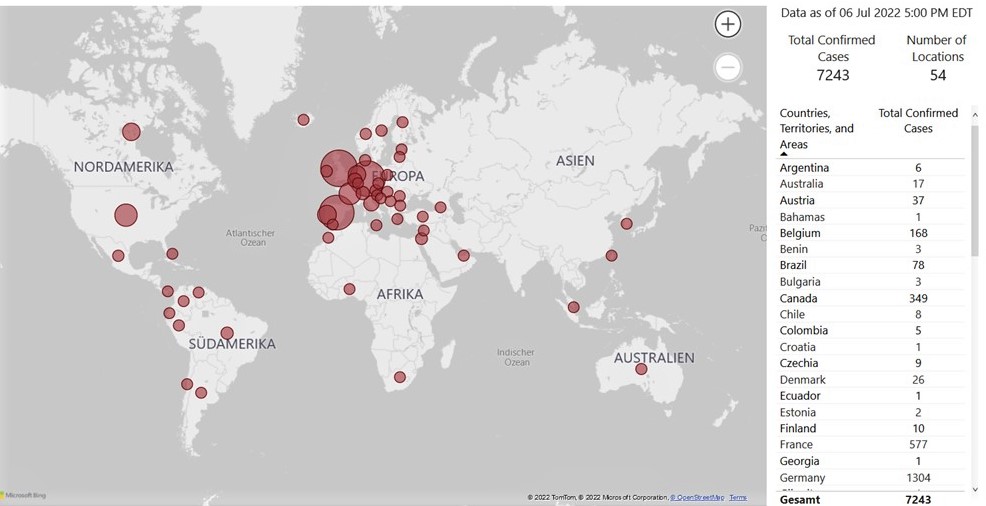Click the table vertical scrollbar thumb
Image resolution: width=986 pixels, height=506 pixels.
[x=975, y=189]
